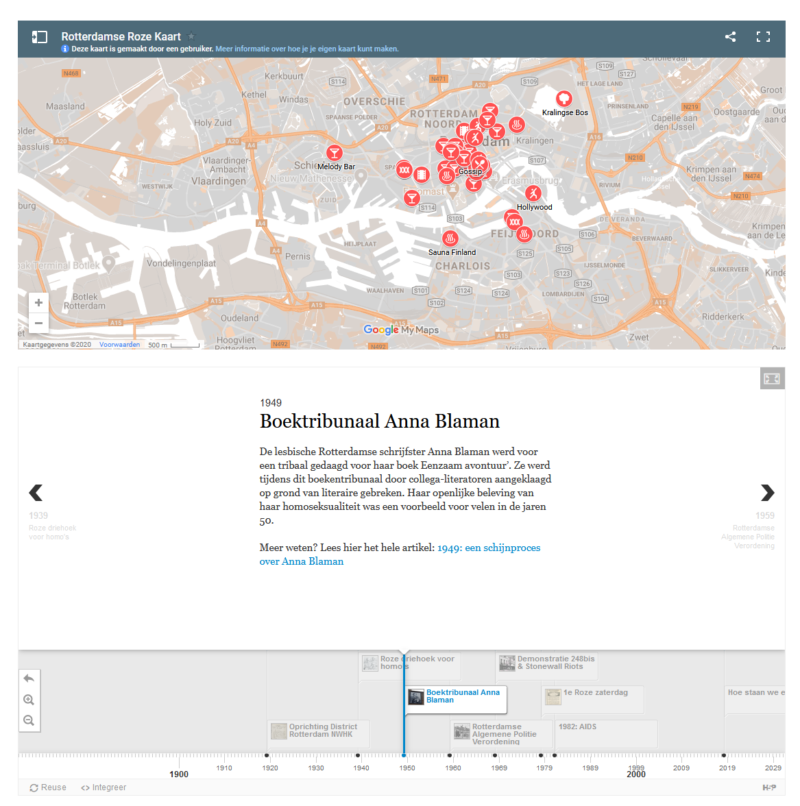Select the cocktail marker above S114 label
The image size is (800, 806).
[x=411, y=197]
